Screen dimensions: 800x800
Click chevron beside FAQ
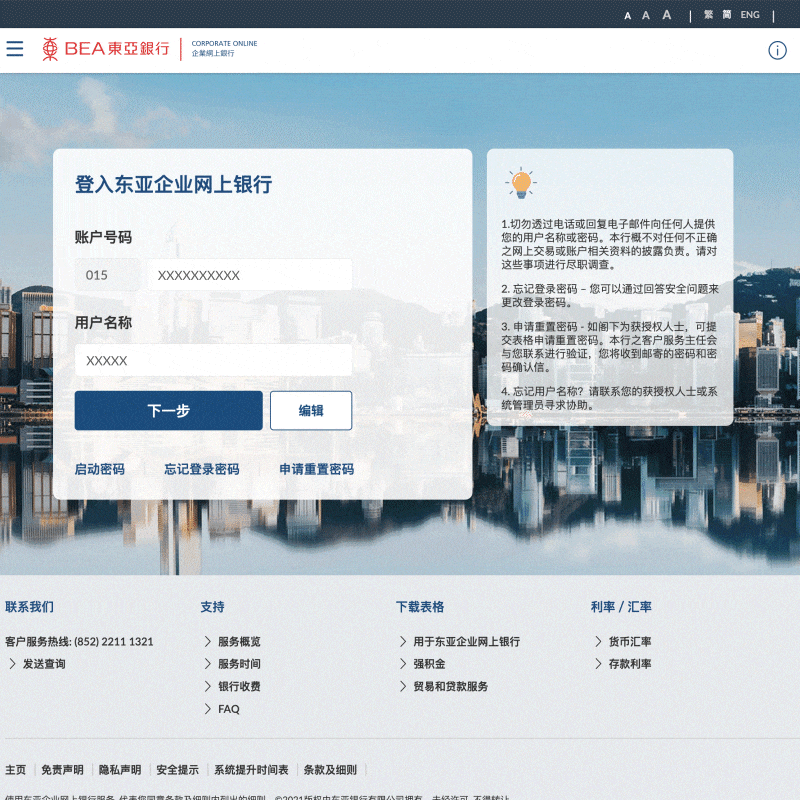pos(208,709)
